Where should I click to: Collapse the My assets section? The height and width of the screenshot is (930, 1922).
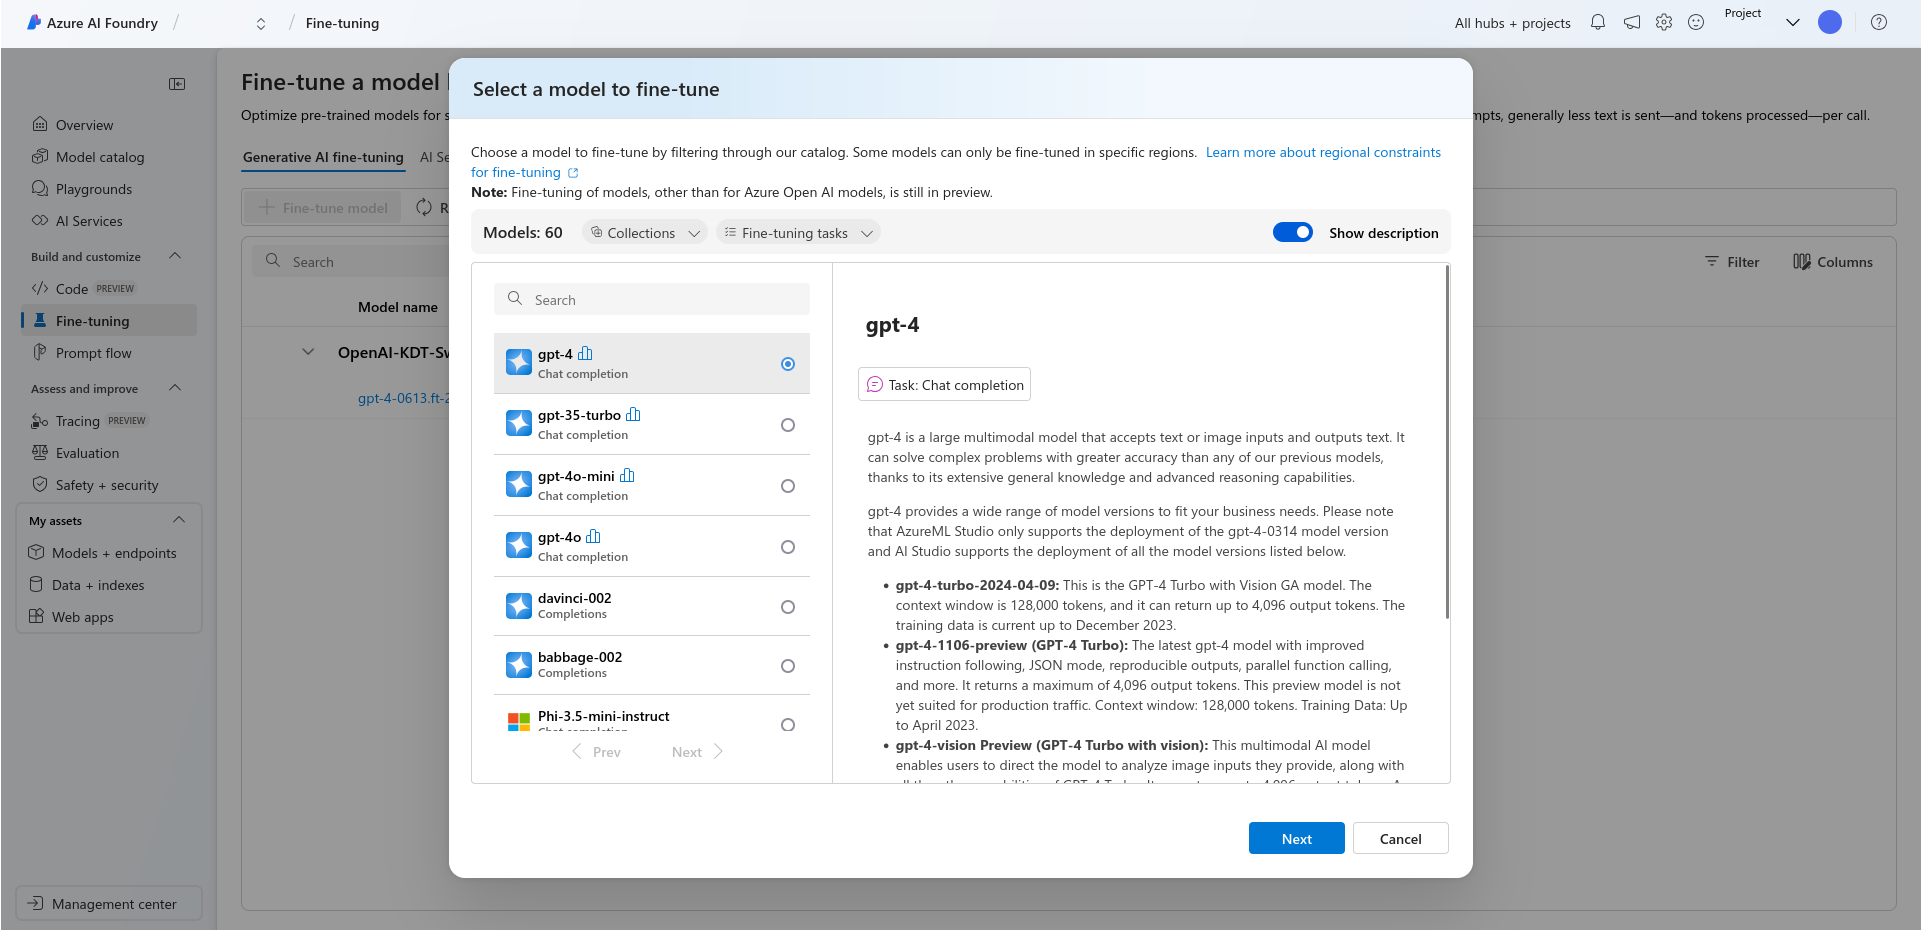tap(179, 520)
